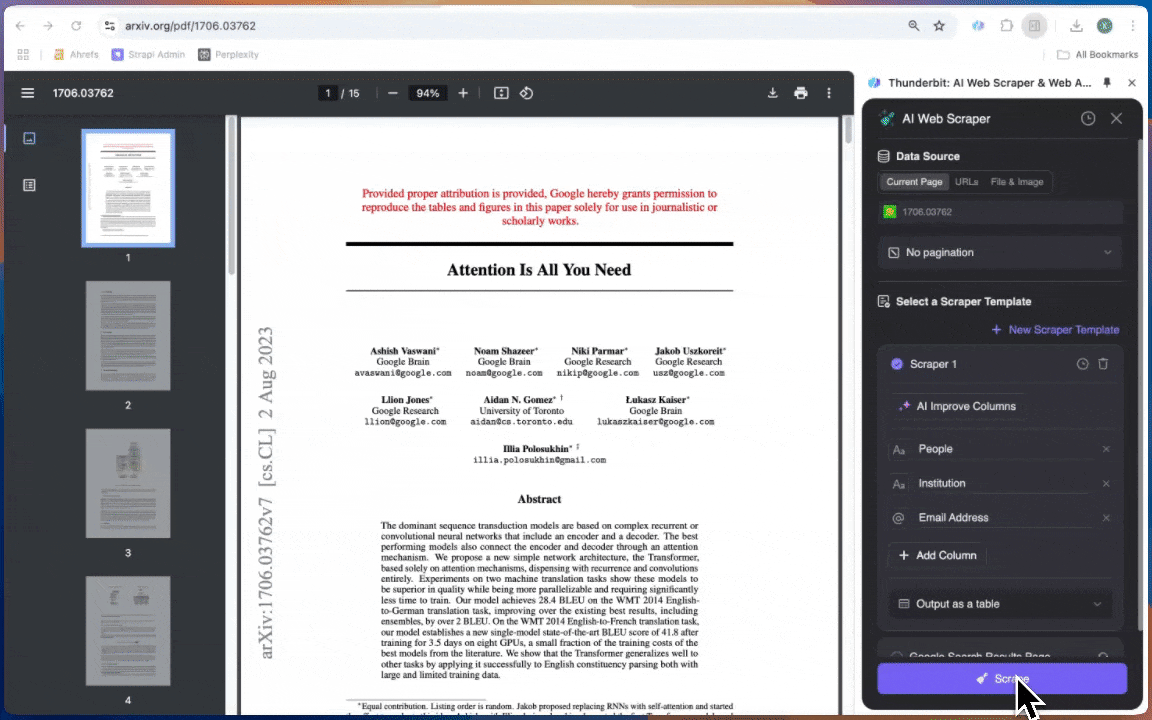Screen dimensions: 1152x720
Task: Click the browser address bar URL
Action: coord(190,26)
